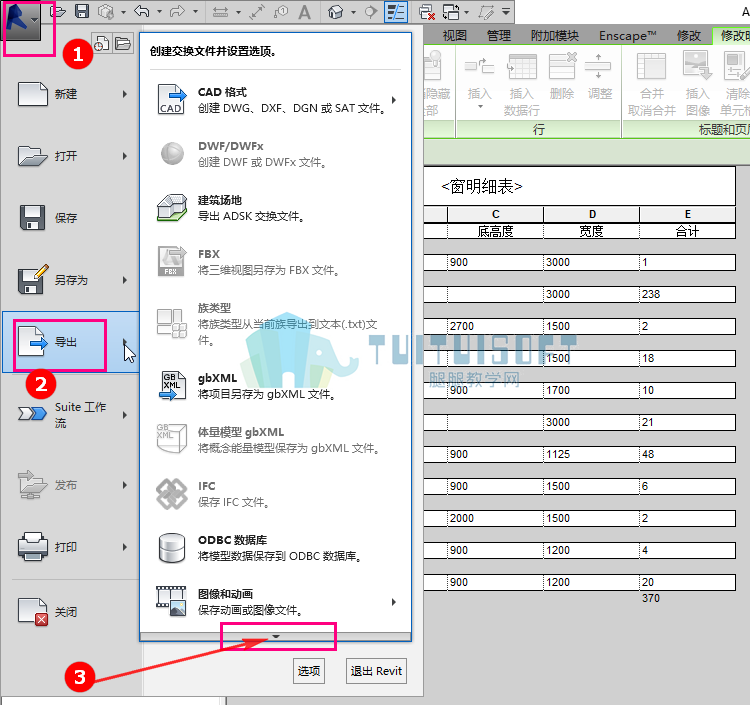Choose DWF/DWFx export option

[276, 154]
